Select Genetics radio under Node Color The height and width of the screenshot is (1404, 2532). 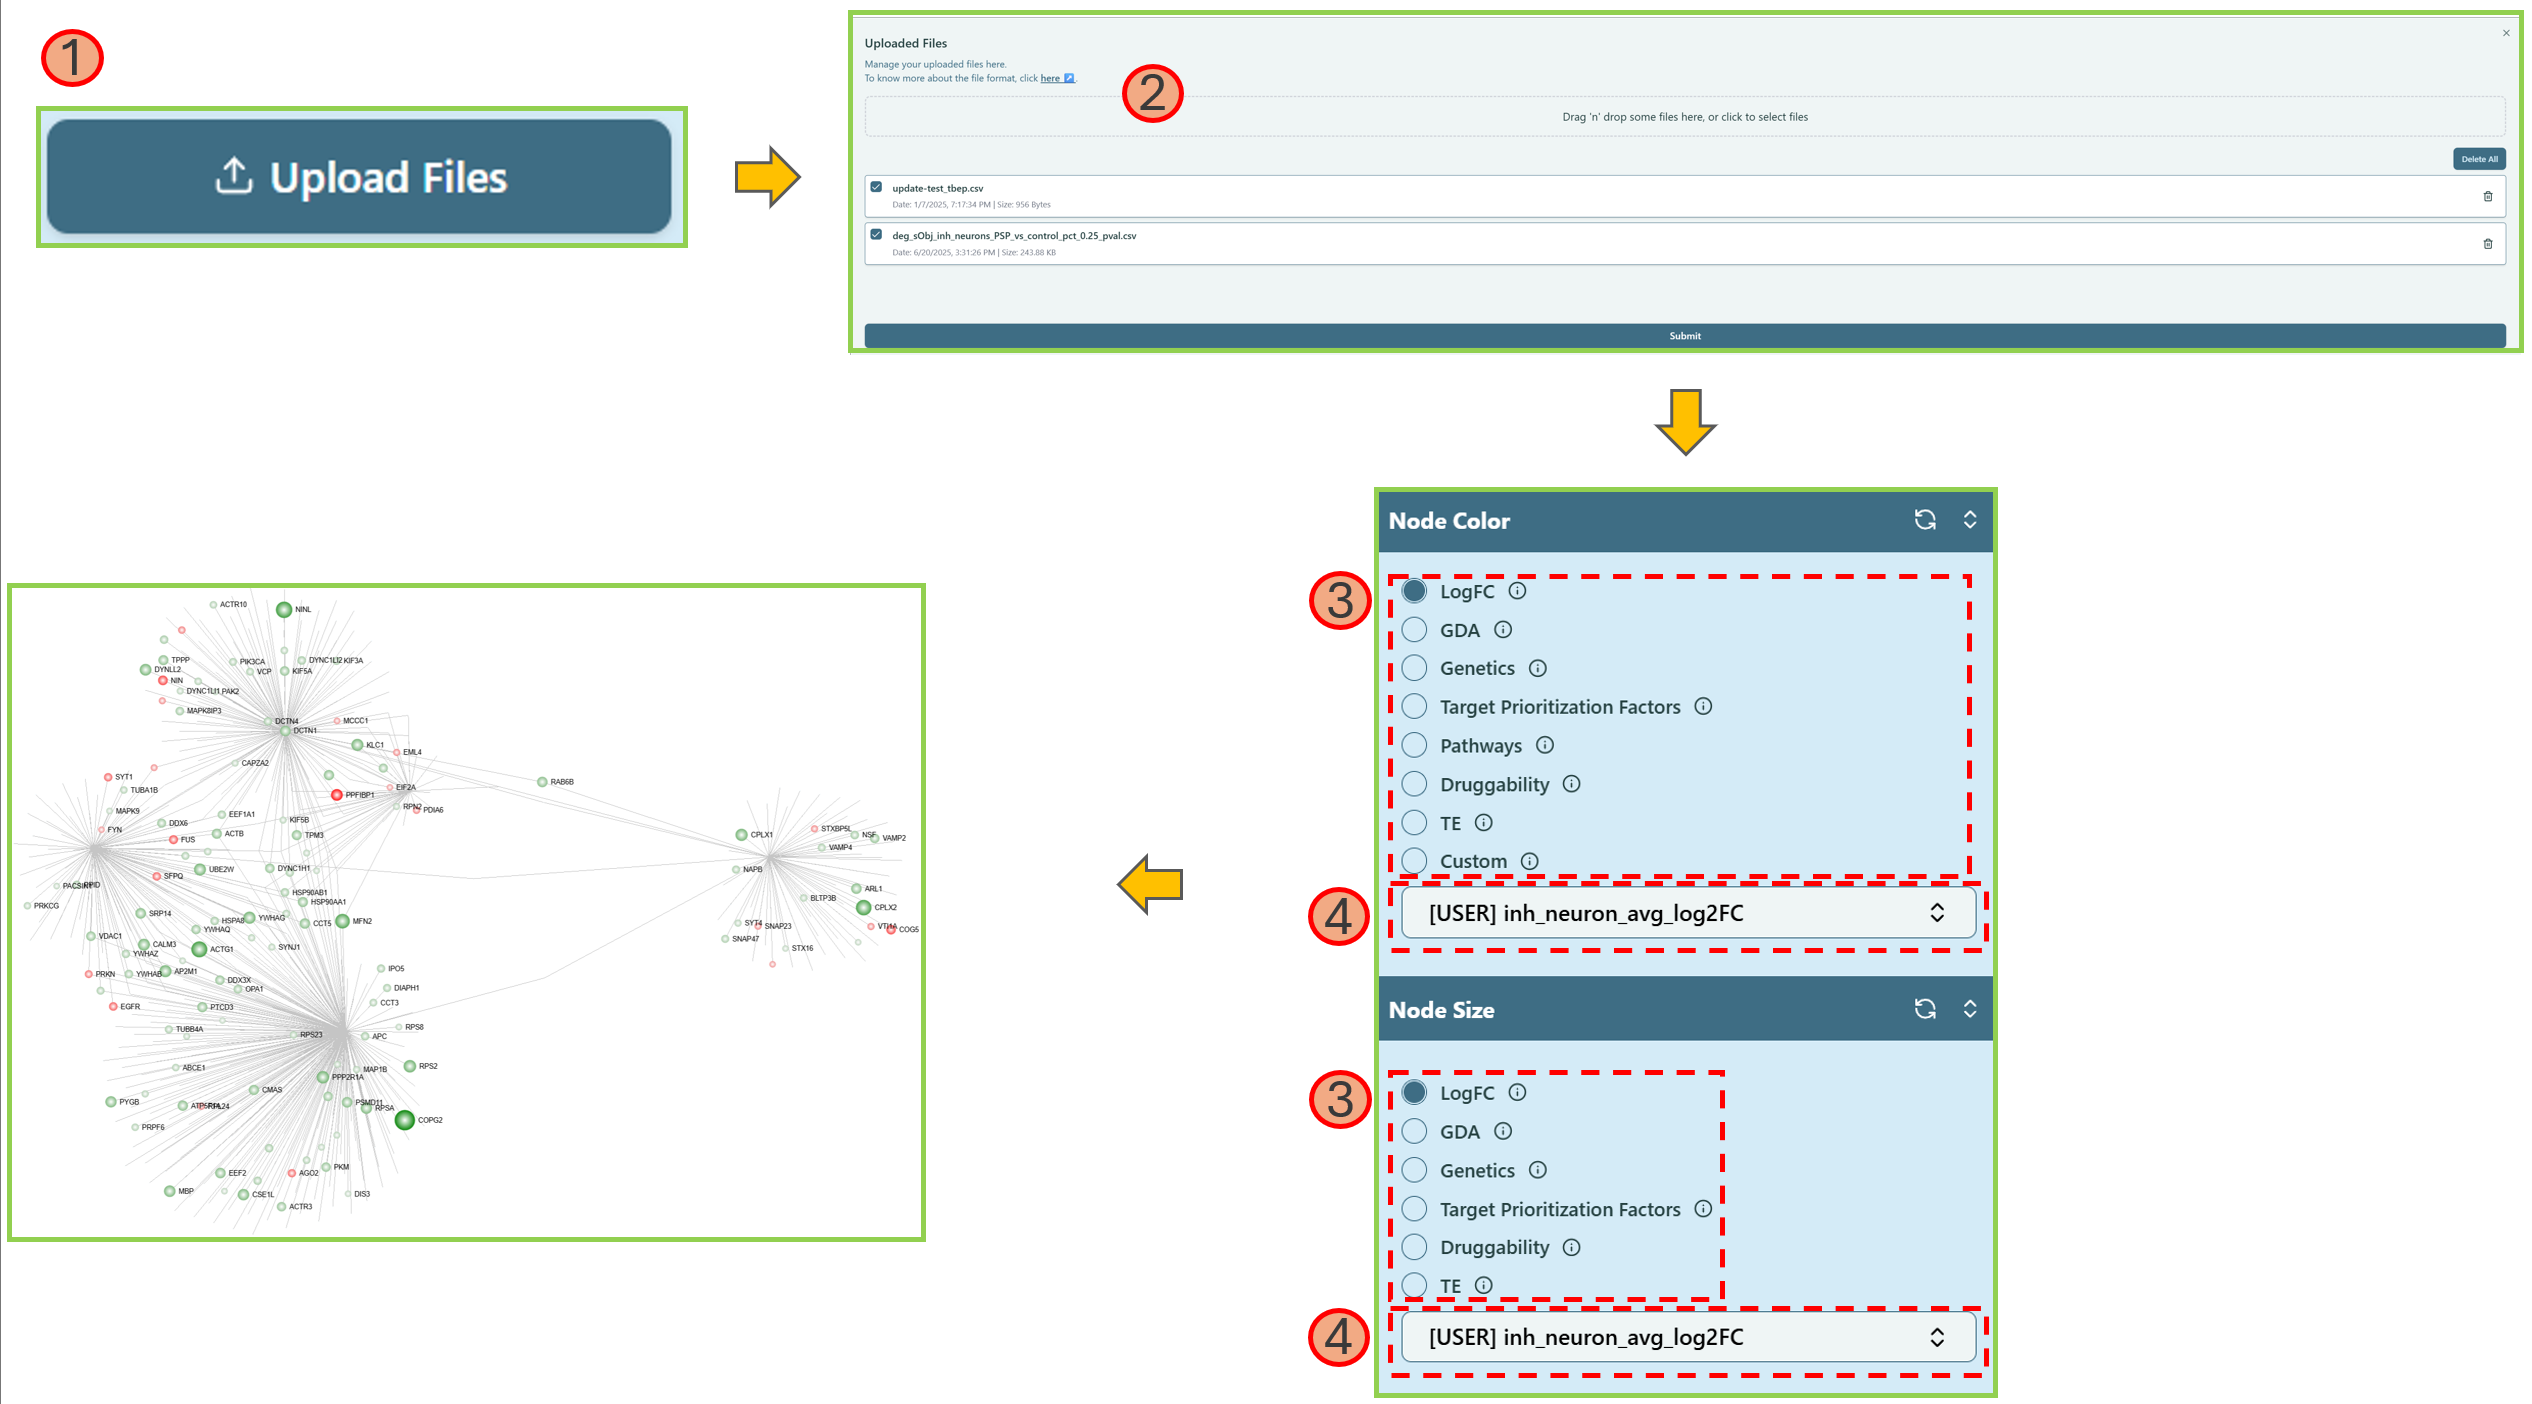(x=1414, y=668)
